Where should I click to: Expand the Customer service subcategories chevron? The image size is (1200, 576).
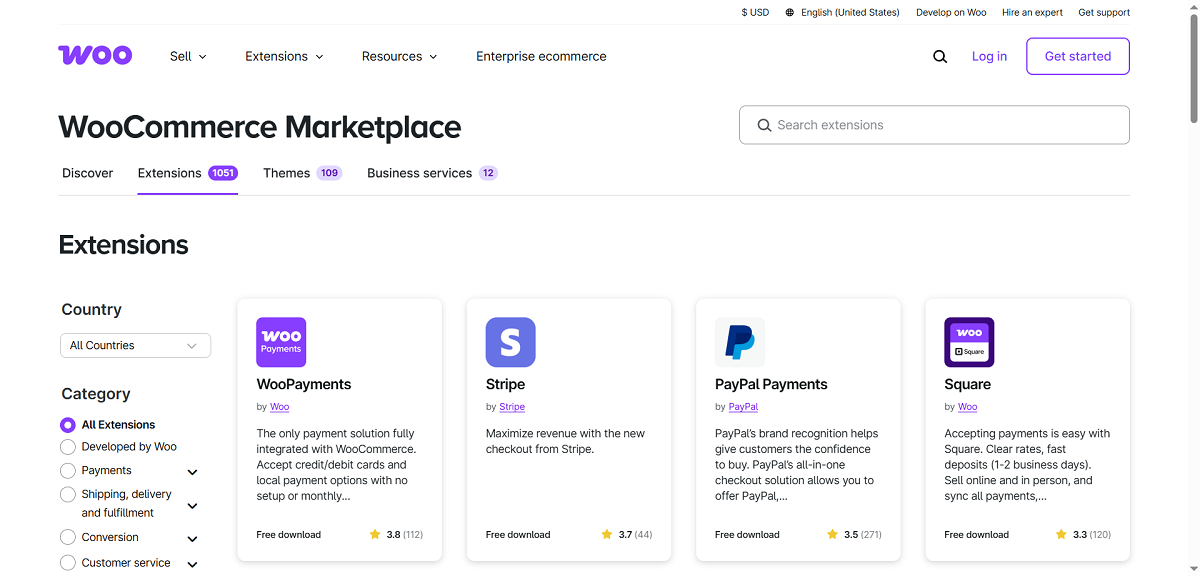[x=193, y=565]
